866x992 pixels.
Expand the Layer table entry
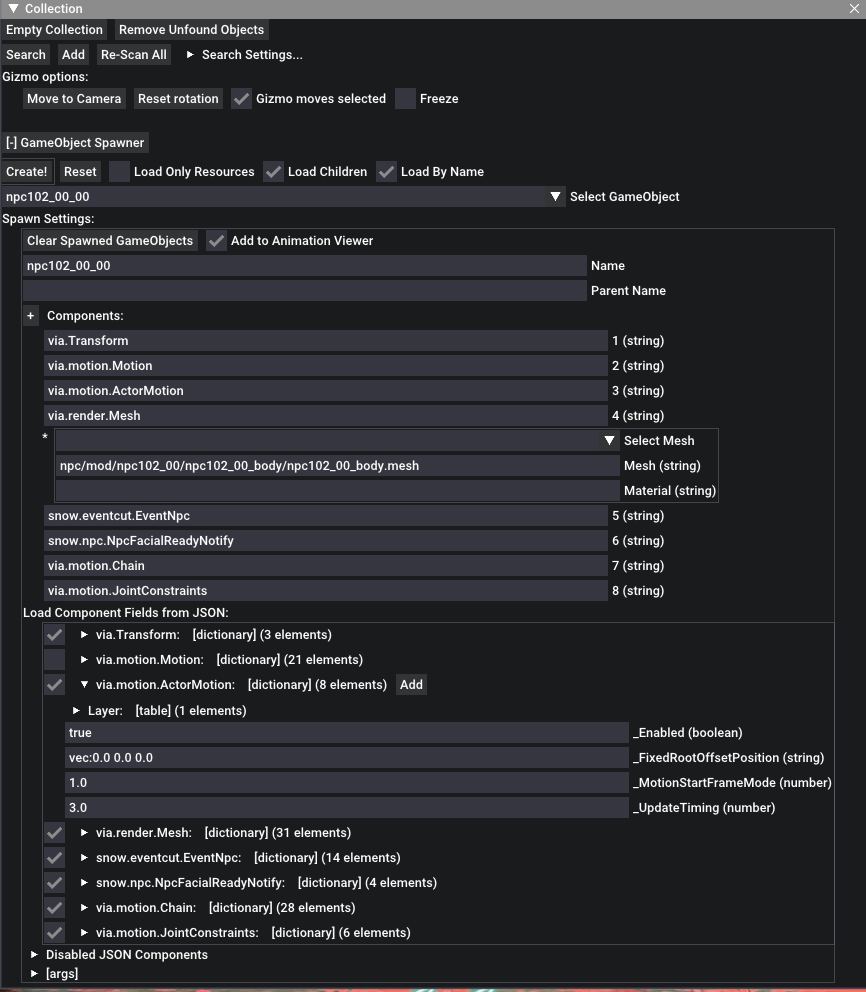[x=77, y=711]
